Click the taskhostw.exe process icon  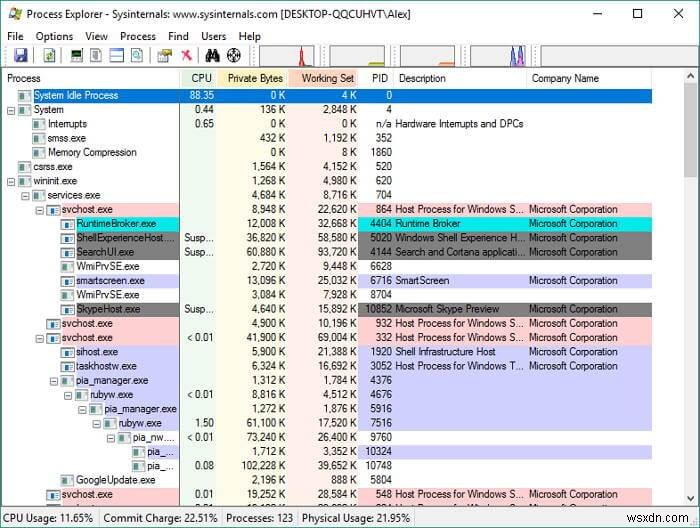(68, 366)
